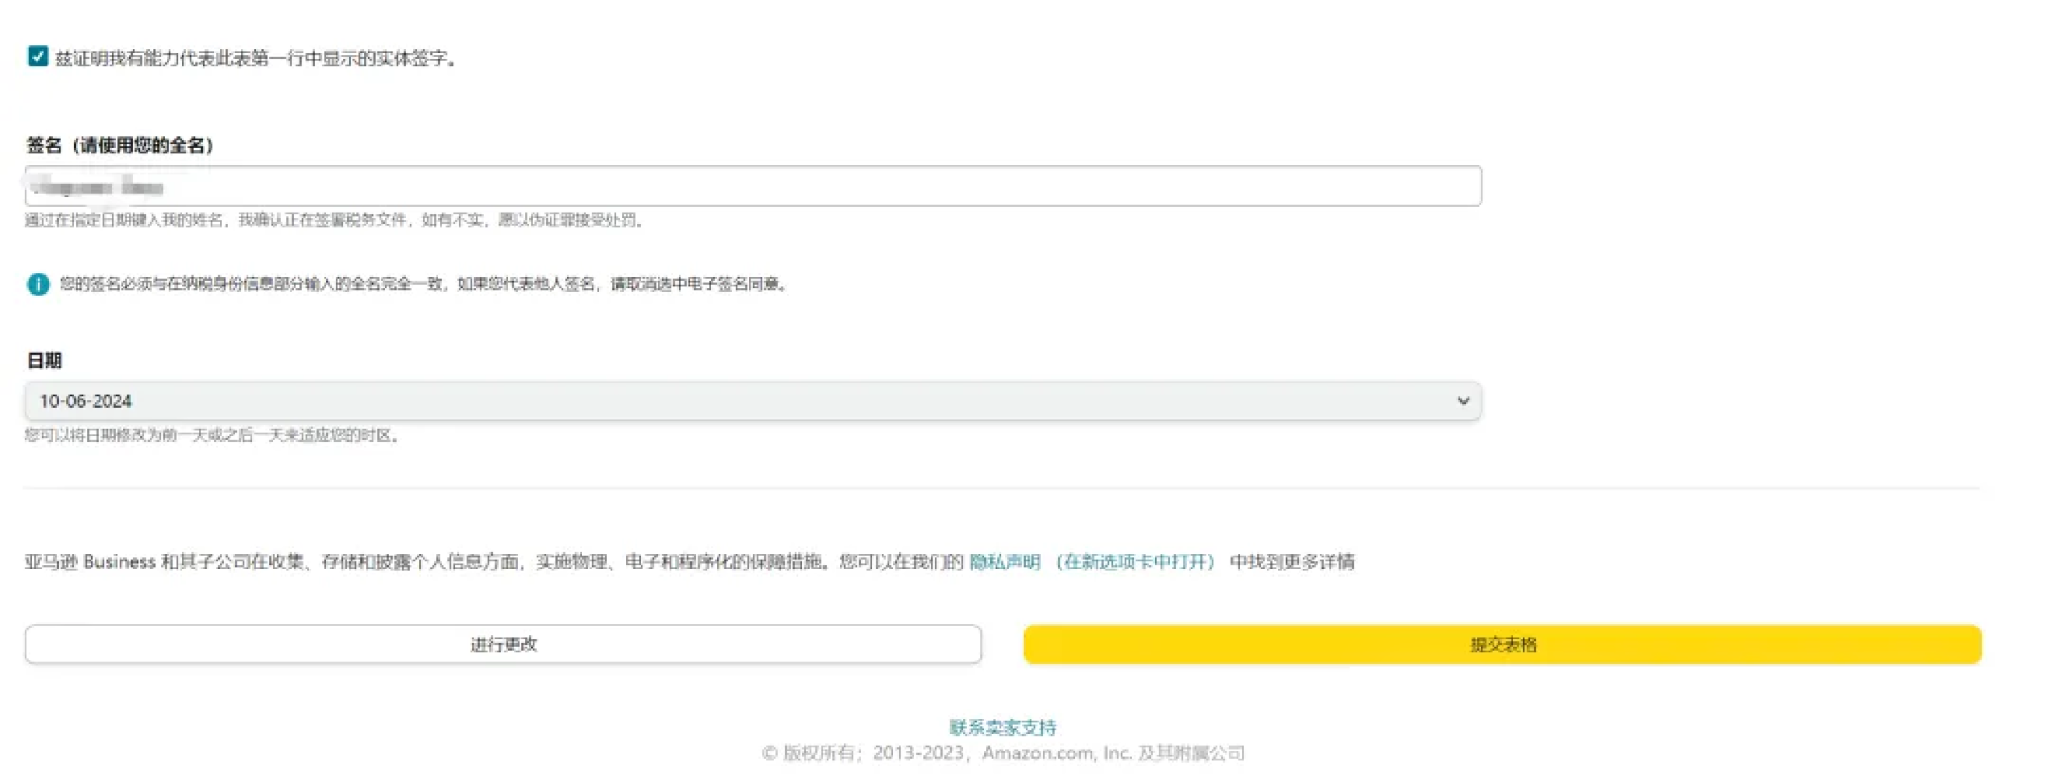
Task: Click the copyright Amazon.com, Inc. footer text
Action: tap(1003, 753)
